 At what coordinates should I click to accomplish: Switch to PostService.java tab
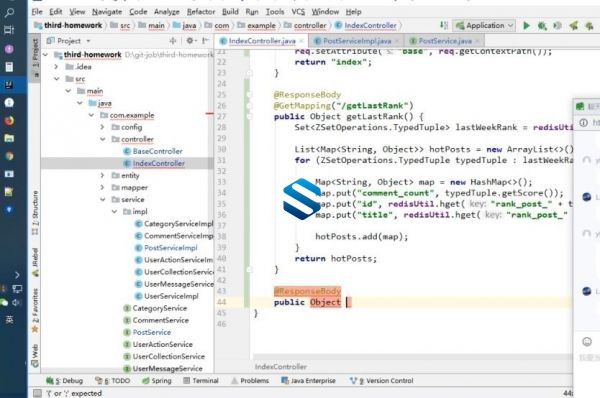coord(445,41)
